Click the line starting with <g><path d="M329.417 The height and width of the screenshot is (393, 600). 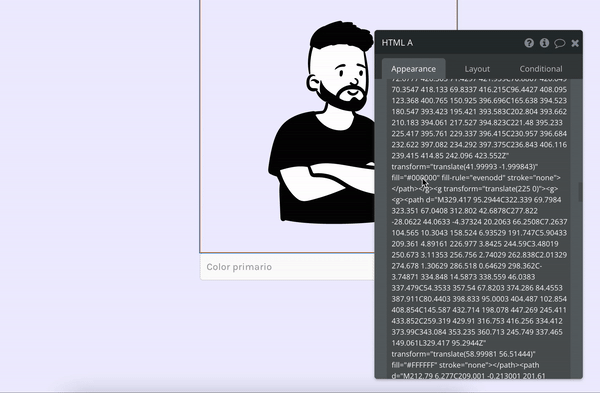tap(476, 200)
